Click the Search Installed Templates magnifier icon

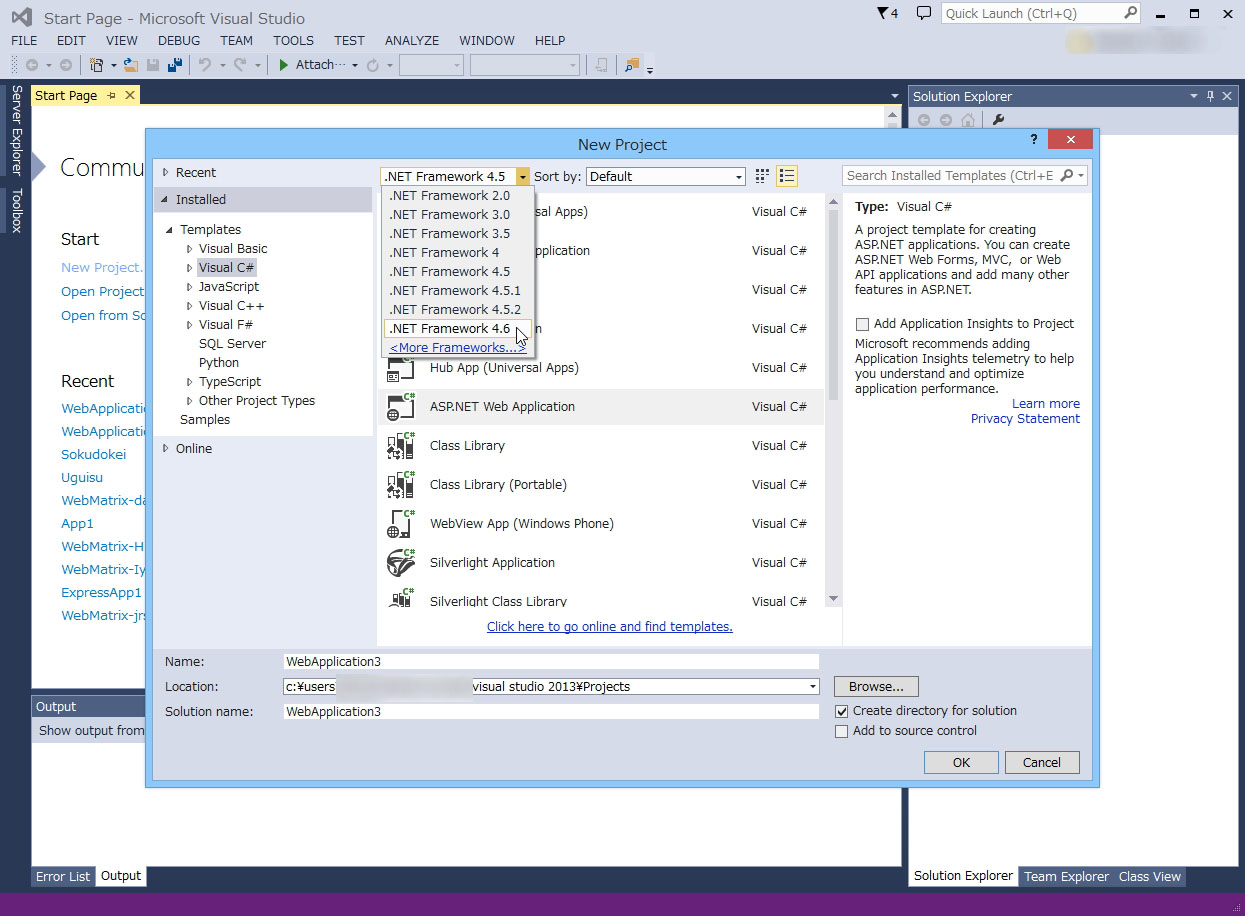pos(1066,176)
